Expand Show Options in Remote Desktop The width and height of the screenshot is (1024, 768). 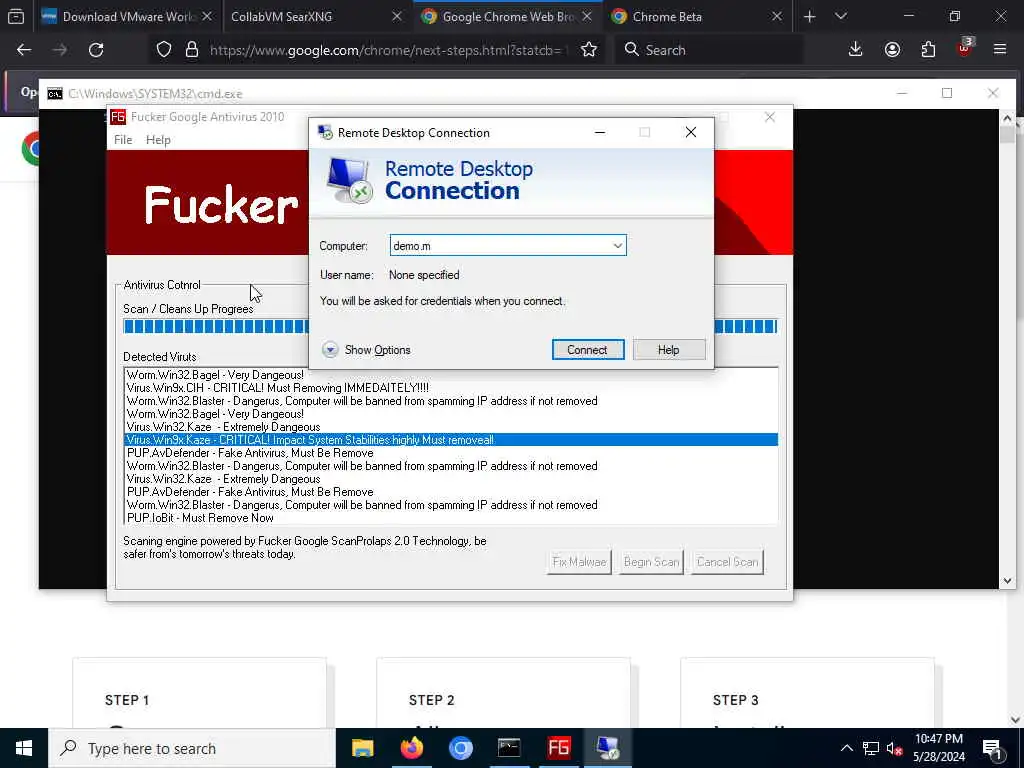click(x=366, y=350)
